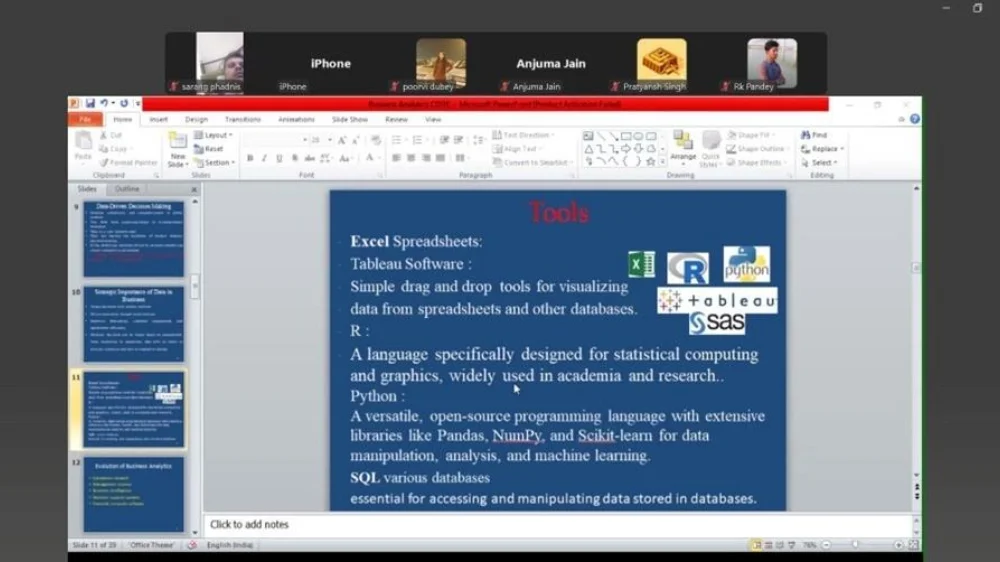Click the PowerPoint Help question mark icon

coord(914,119)
